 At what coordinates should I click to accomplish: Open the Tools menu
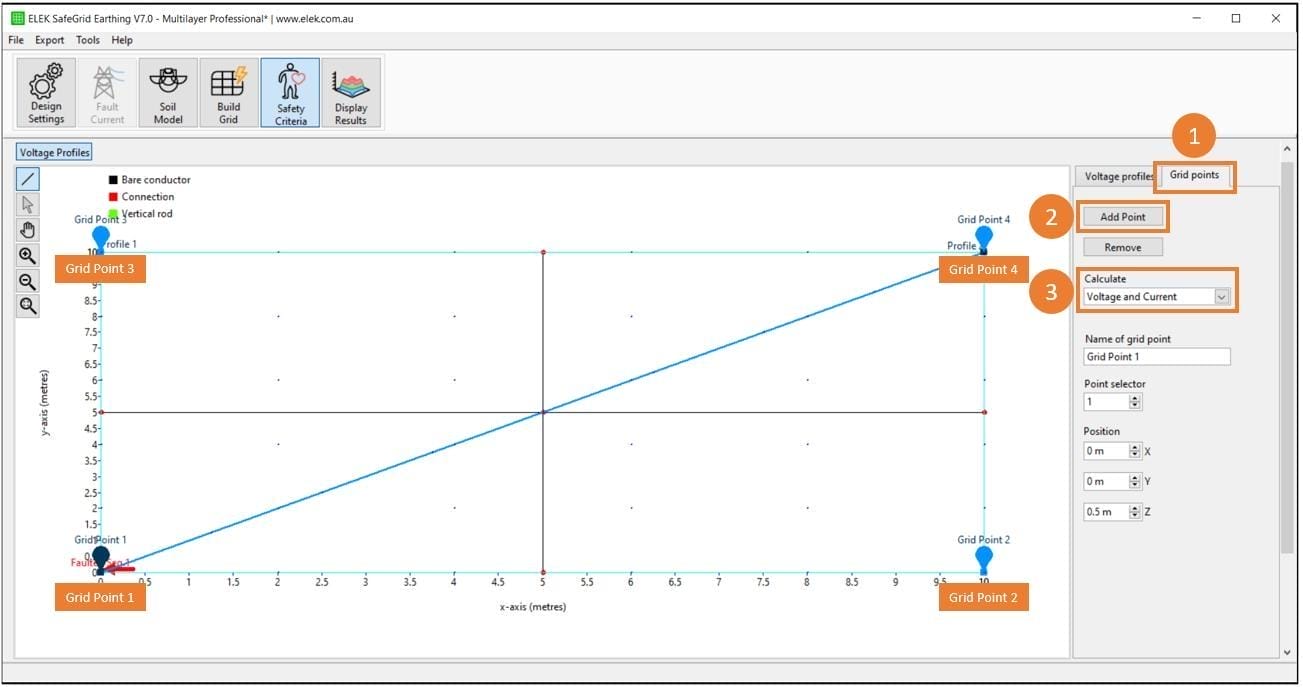(88, 40)
